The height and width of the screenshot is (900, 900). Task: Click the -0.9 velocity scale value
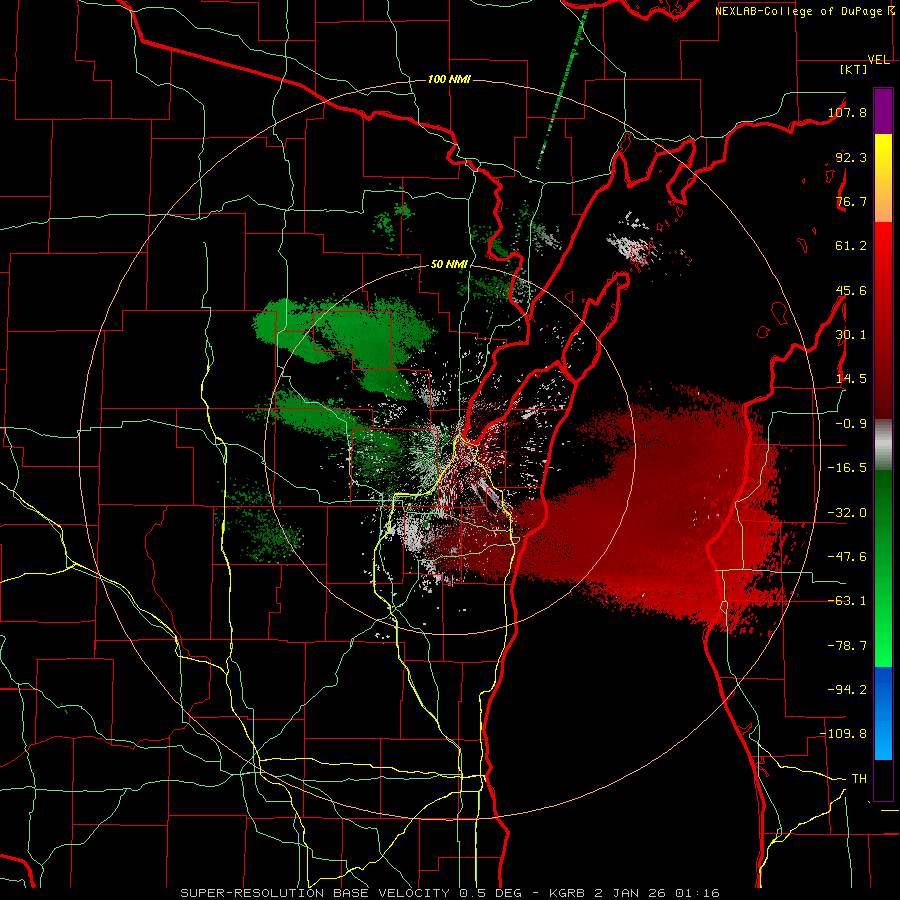pos(851,424)
